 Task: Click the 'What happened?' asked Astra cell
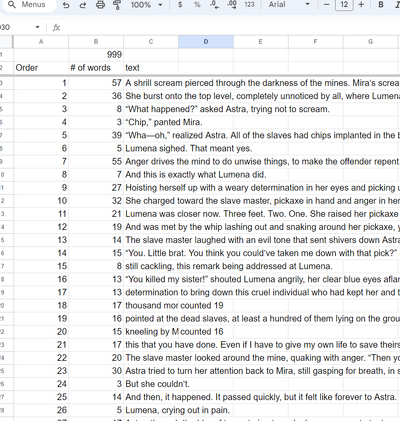[227, 109]
